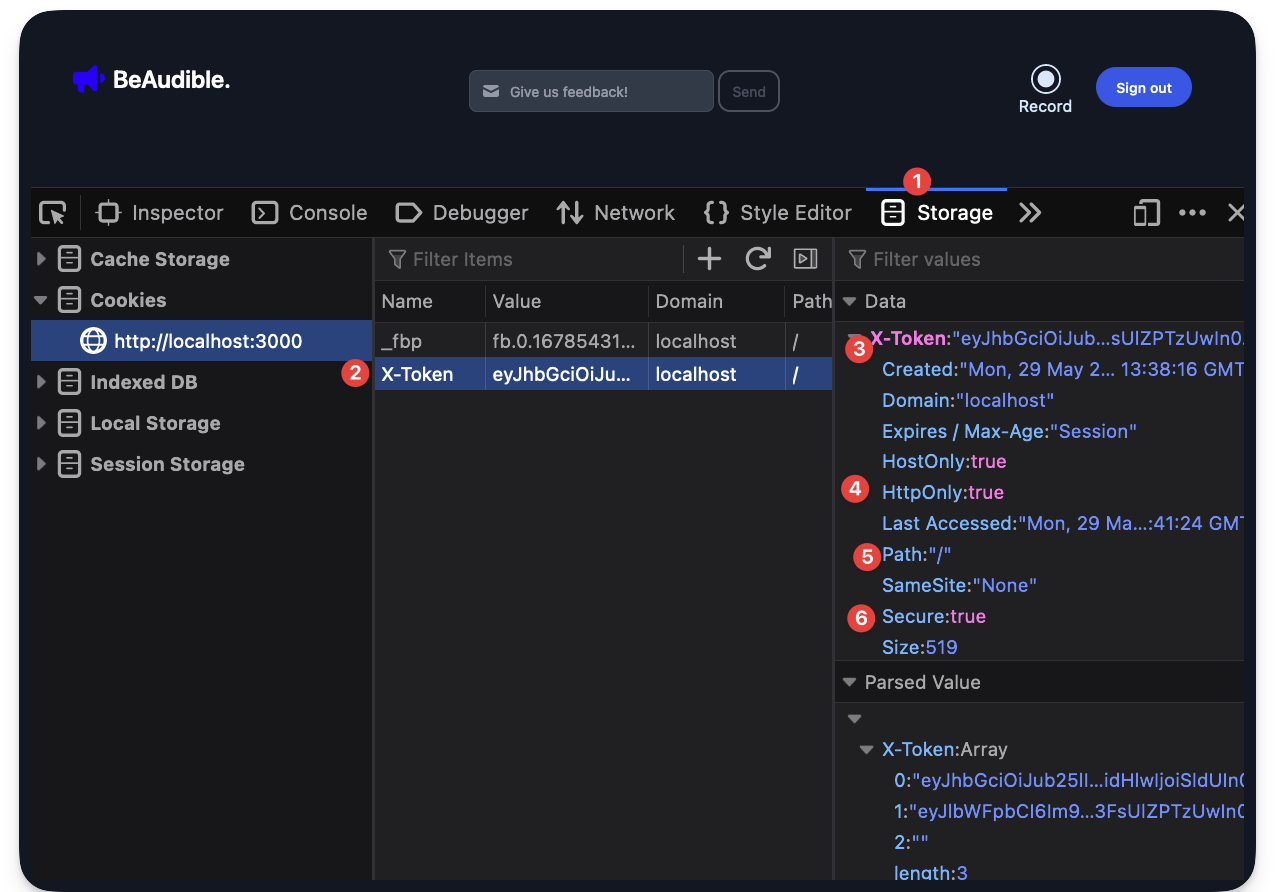Switch to the Console tab

[309, 212]
